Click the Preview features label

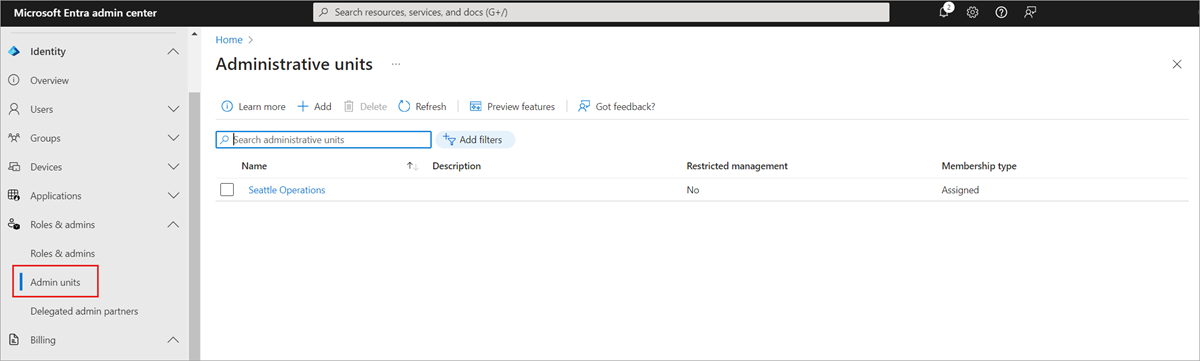(x=521, y=106)
